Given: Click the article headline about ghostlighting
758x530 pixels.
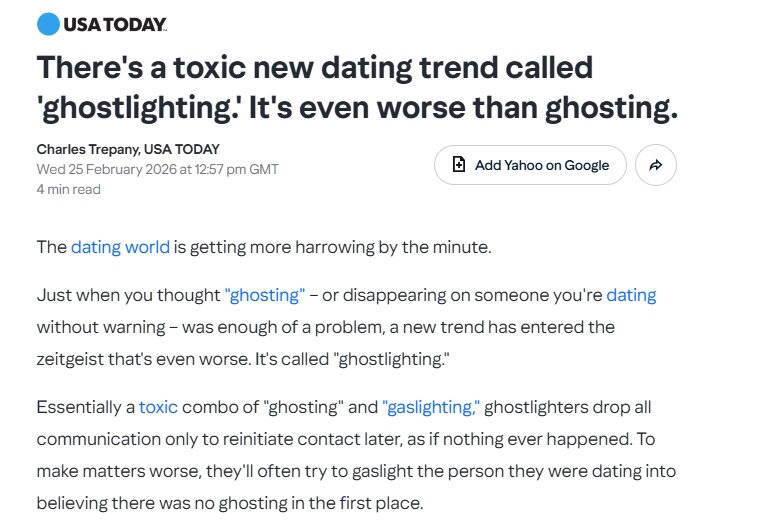Looking at the screenshot, I should click(x=356, y=87).
